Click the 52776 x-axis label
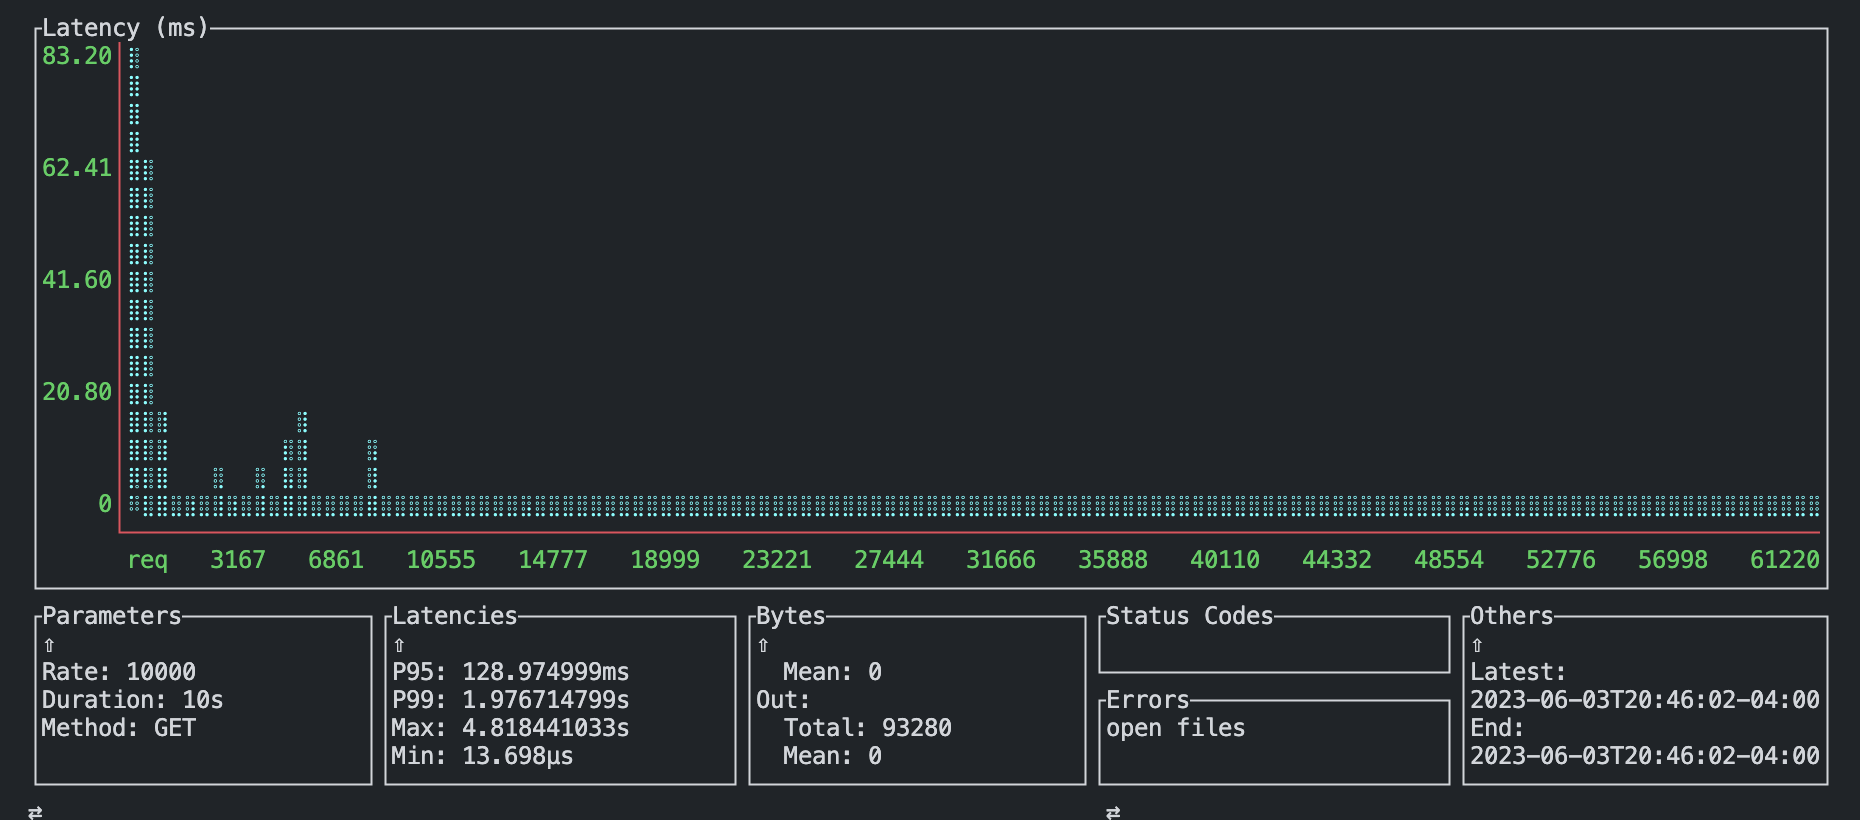 click(1561, 560)
